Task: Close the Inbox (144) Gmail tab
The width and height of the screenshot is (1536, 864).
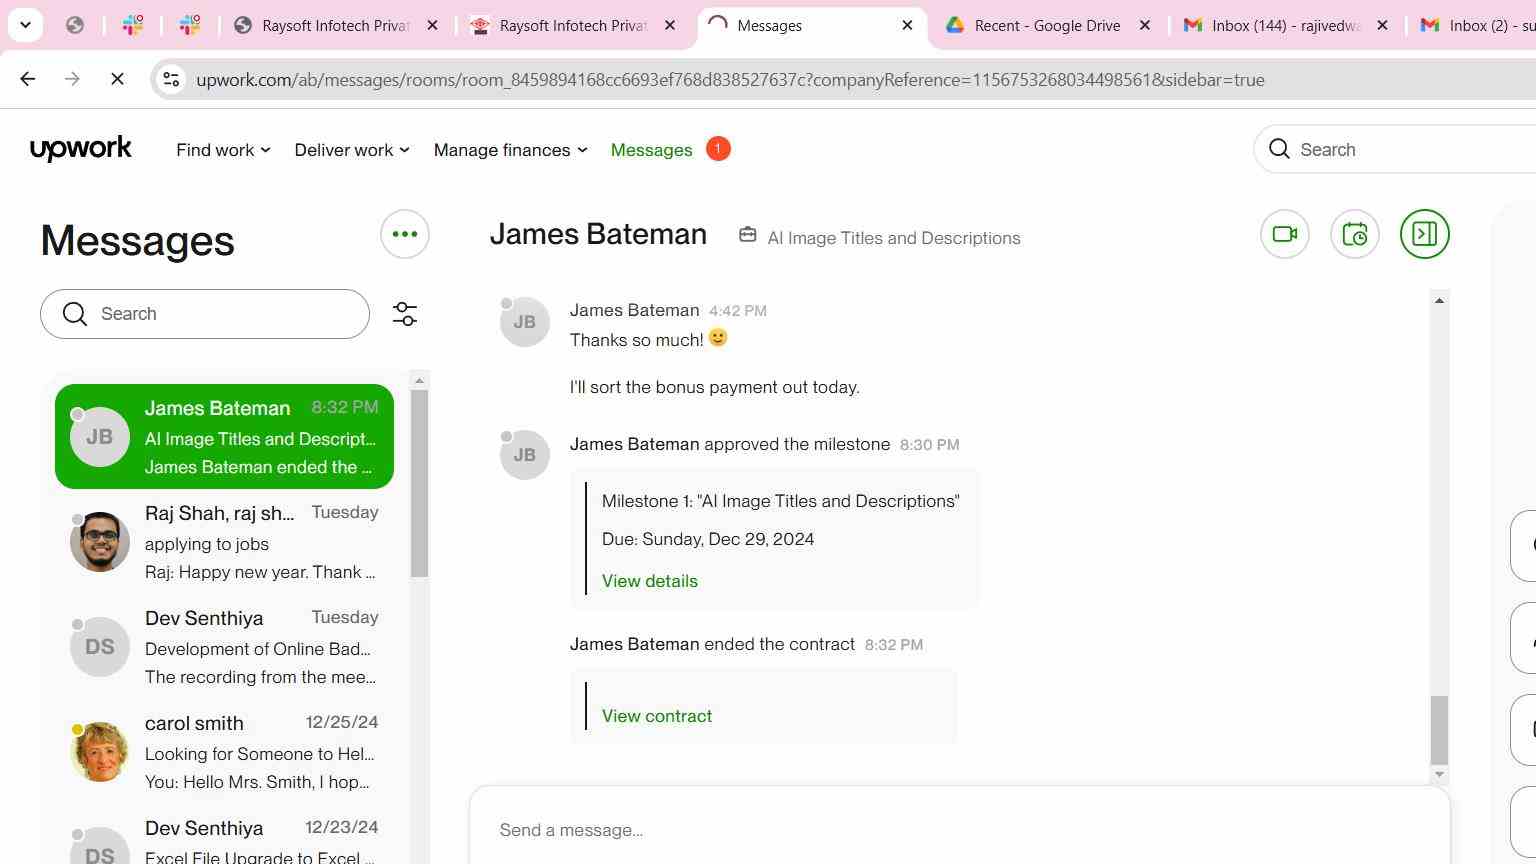Action: [x=1382, y=25]
